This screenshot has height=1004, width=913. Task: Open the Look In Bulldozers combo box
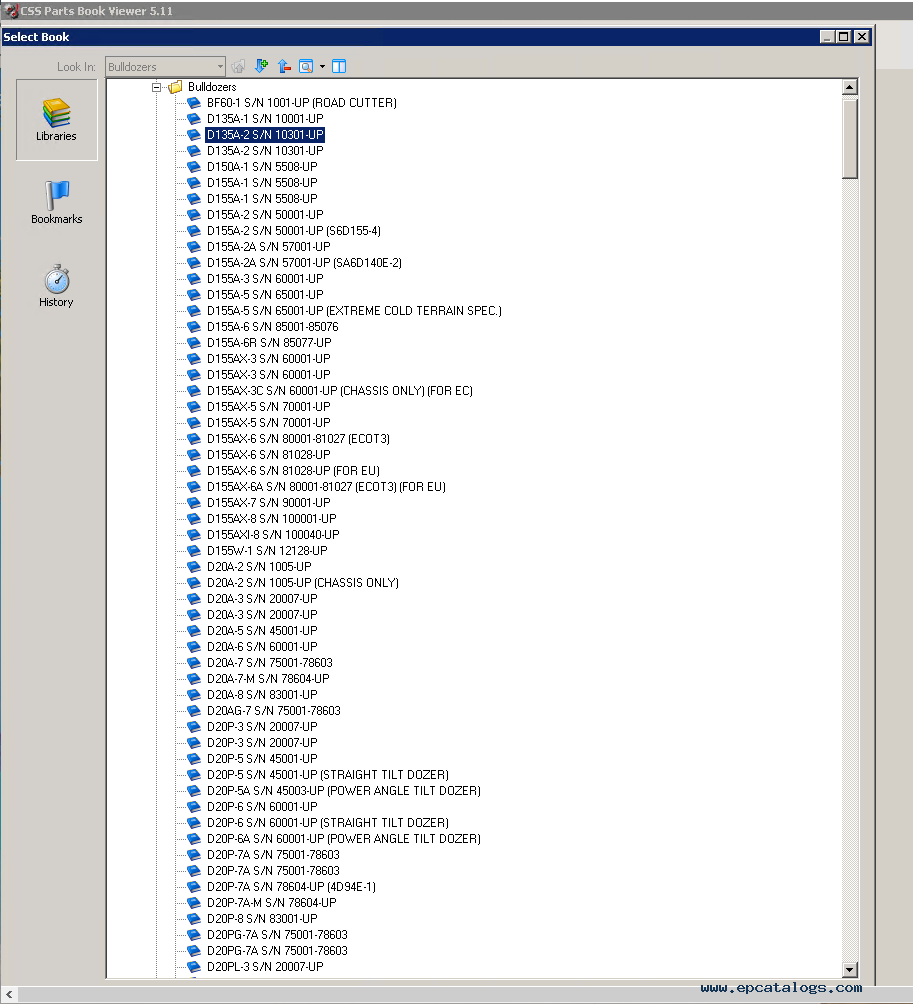tap(165, 67)
